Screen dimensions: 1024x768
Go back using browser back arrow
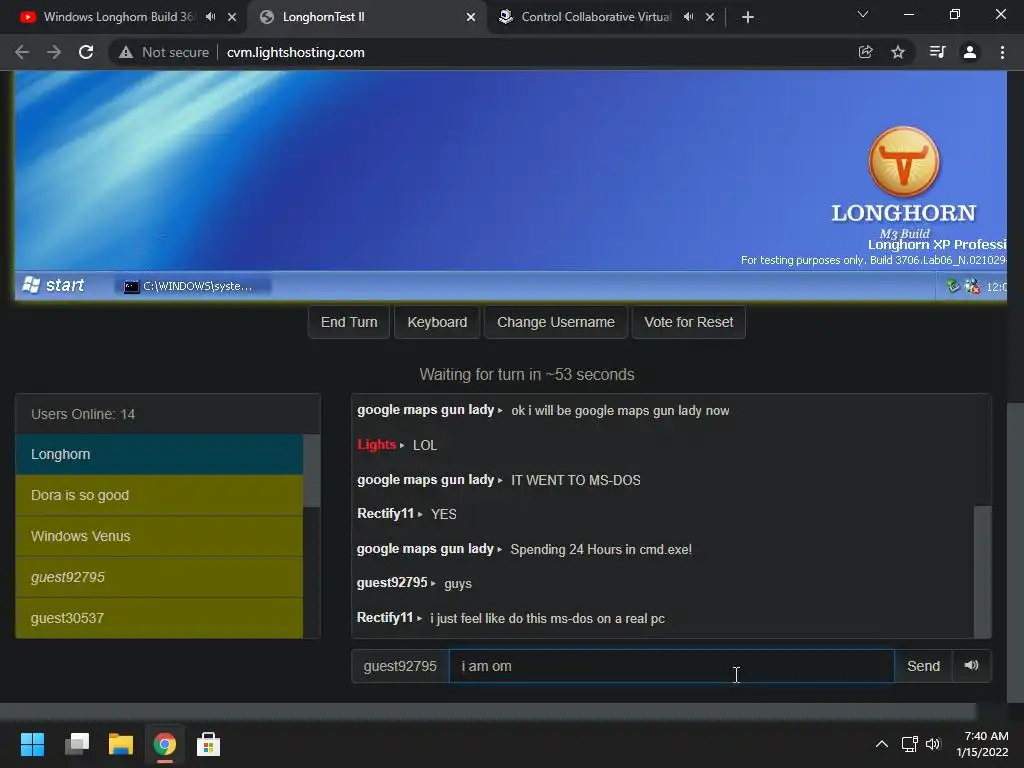point(22,52)
